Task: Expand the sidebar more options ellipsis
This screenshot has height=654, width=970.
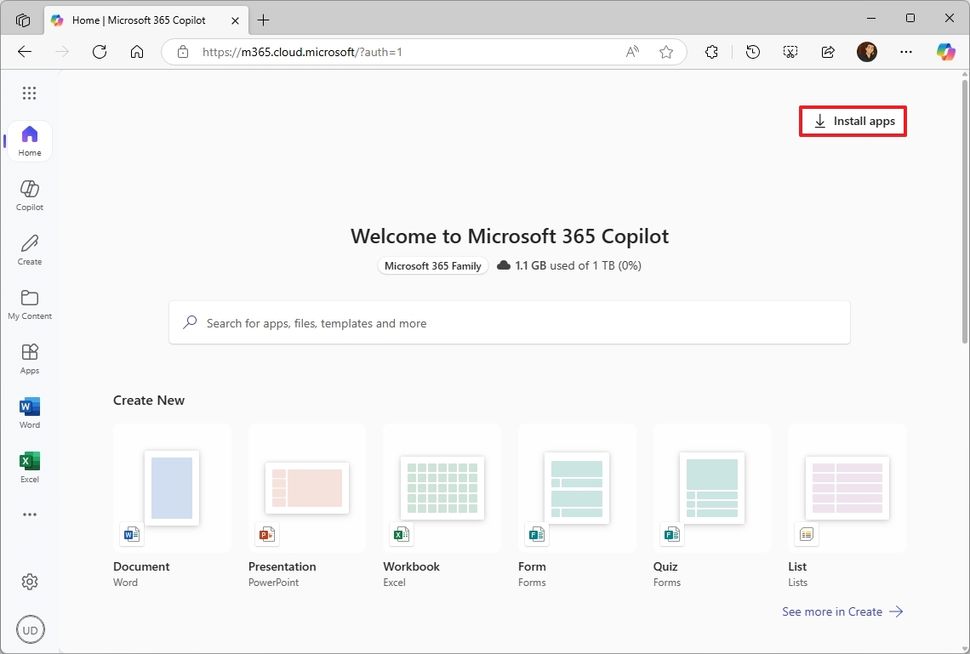Action: click(30, 515)
